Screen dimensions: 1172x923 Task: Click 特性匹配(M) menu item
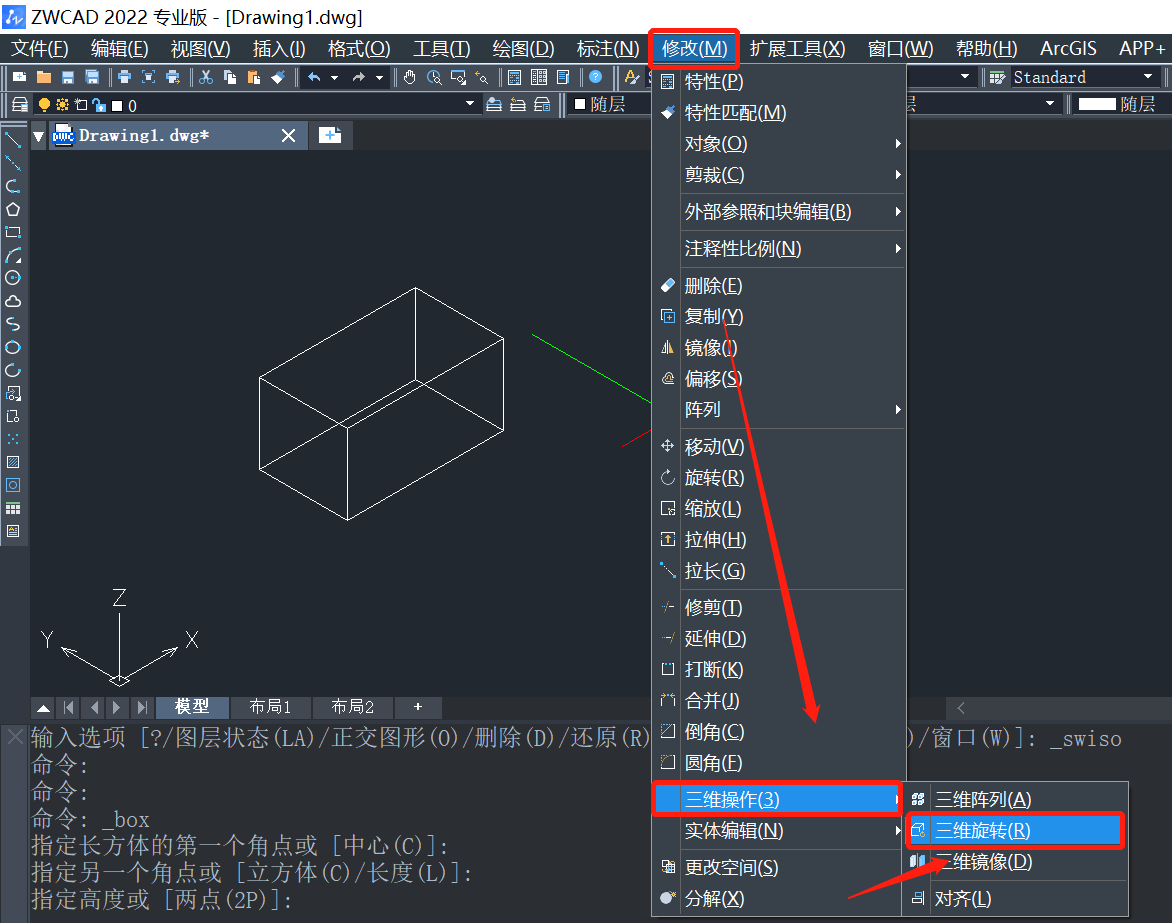(780, 113)
